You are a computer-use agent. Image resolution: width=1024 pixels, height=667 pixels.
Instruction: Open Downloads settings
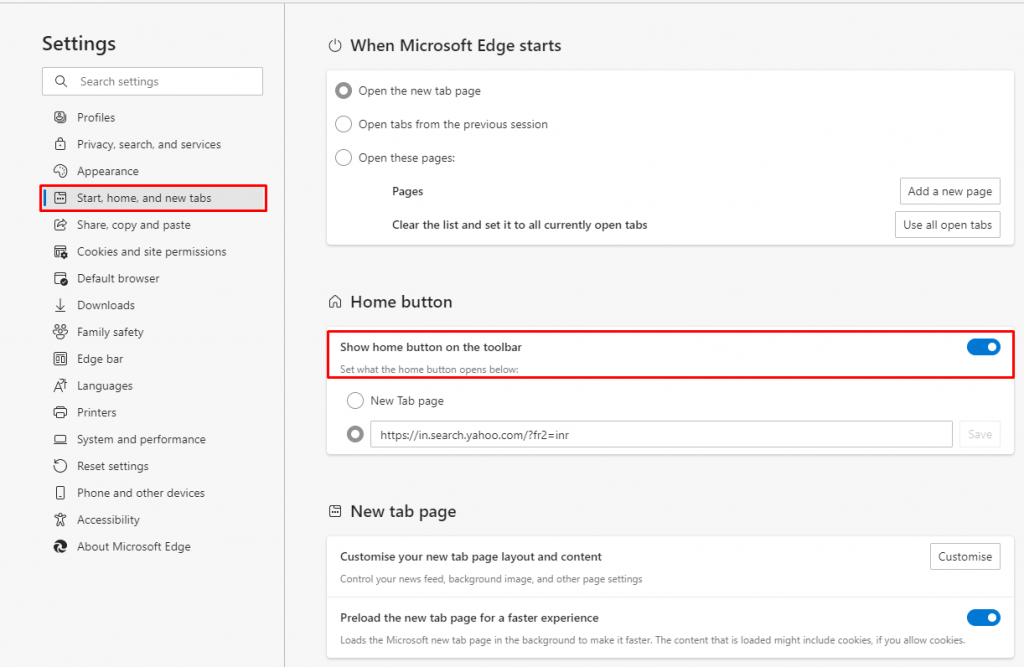click(106, 305)
